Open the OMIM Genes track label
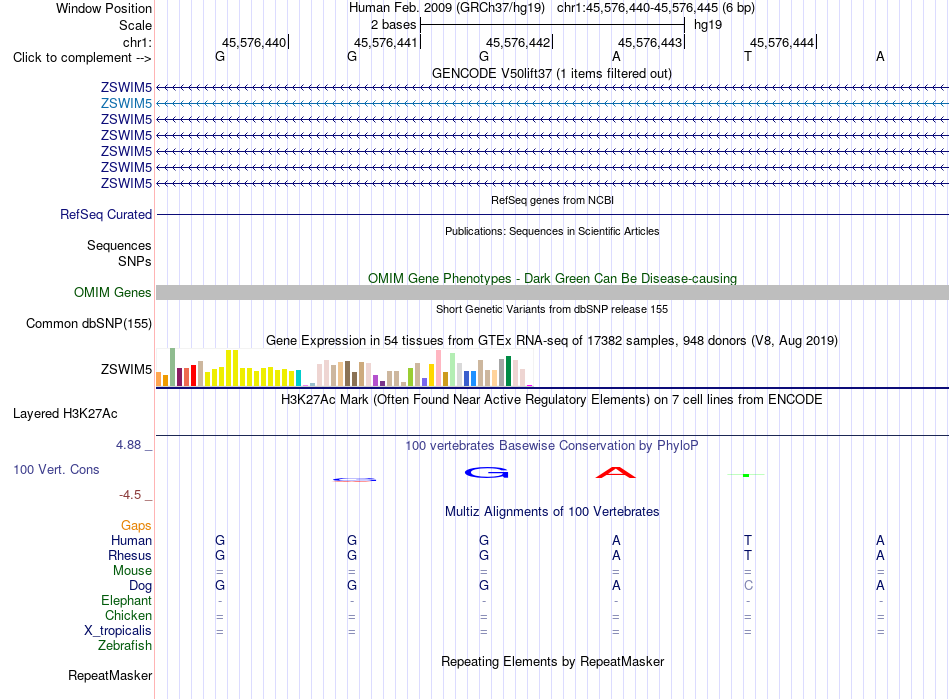This screenshot has width=950, height=699. click(112, 293)
